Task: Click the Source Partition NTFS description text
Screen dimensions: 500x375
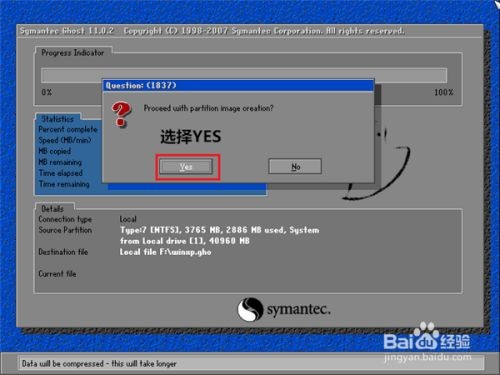Action: [x=219, y=235]
